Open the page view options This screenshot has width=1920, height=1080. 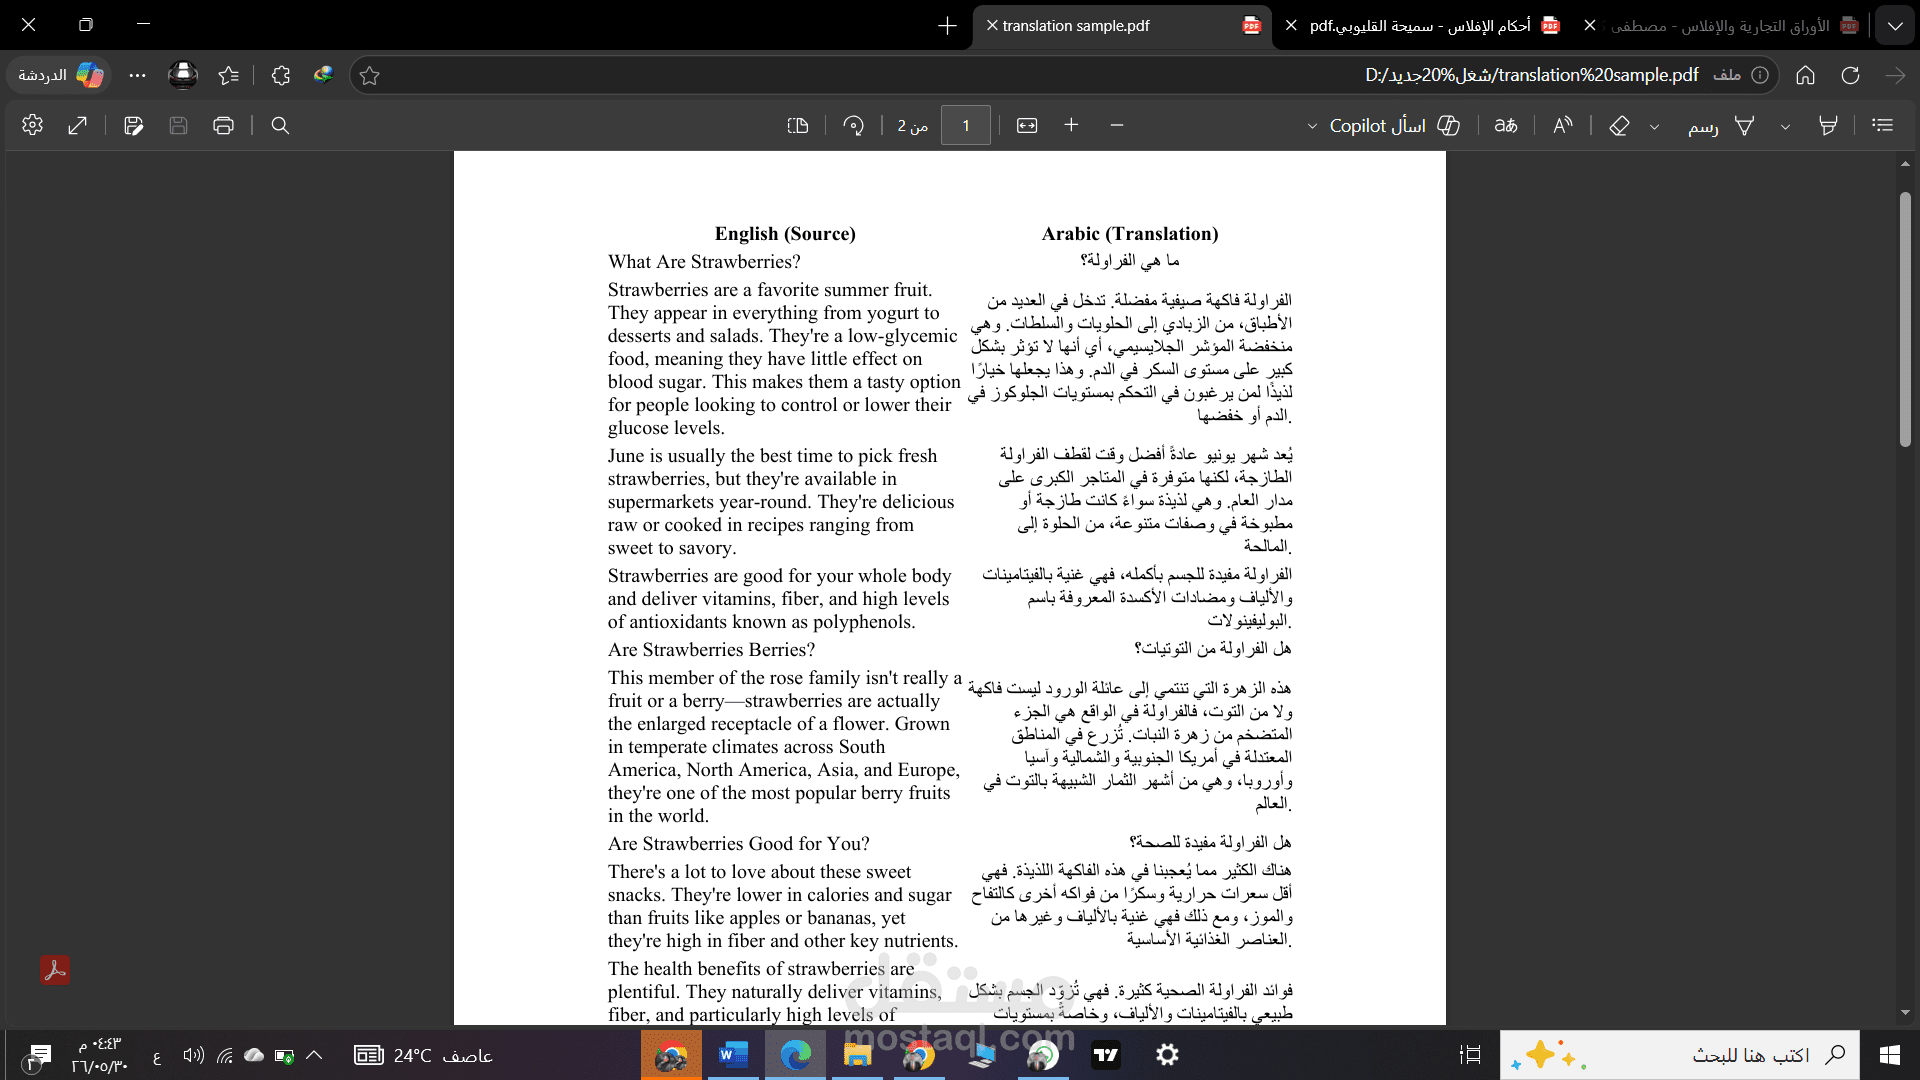coord(797,125)
